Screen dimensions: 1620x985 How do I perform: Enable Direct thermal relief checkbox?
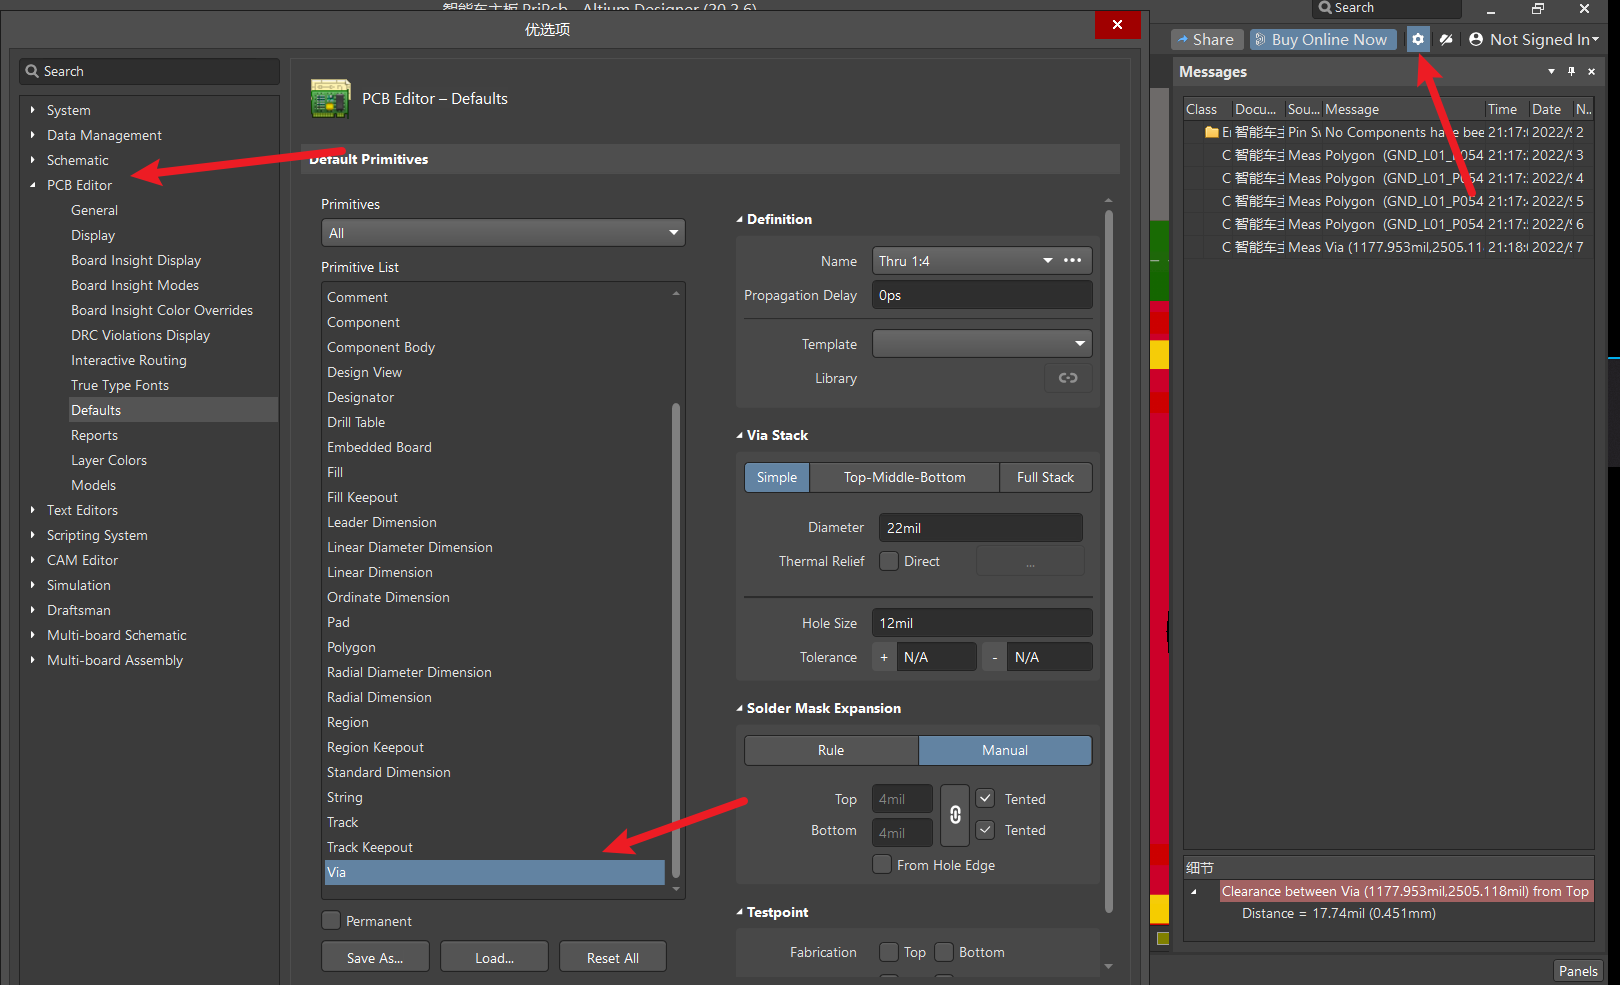[x=889, y=561]
